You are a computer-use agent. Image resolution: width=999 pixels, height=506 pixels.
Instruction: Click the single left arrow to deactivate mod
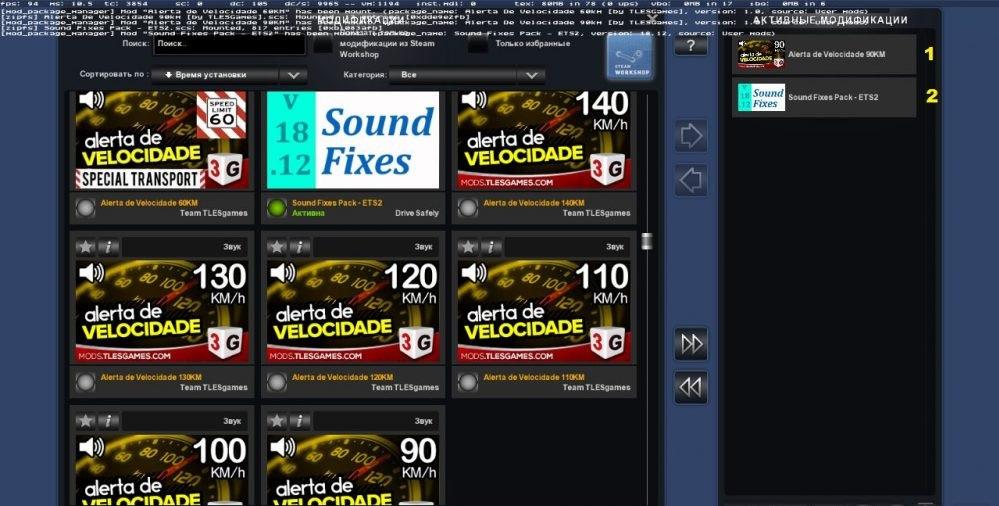pyautogui.click(x=691, y=181)
